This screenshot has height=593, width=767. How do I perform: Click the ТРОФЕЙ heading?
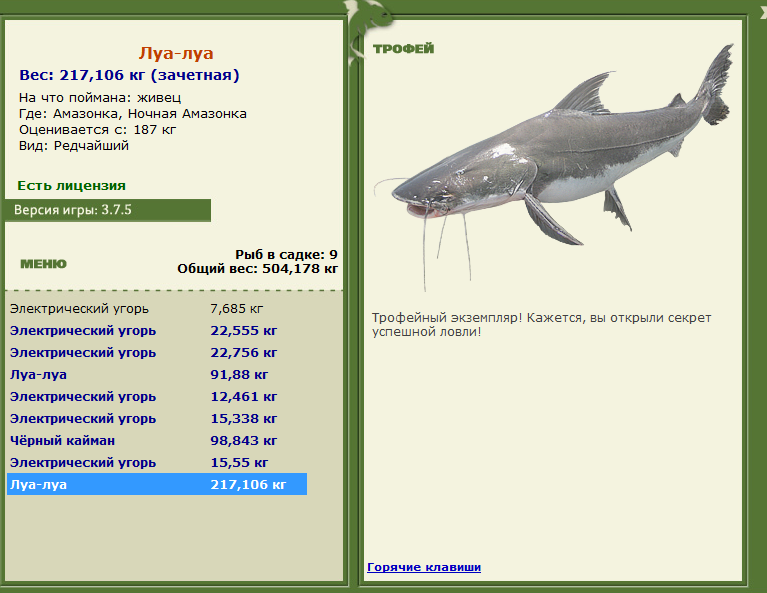[404, 48]
